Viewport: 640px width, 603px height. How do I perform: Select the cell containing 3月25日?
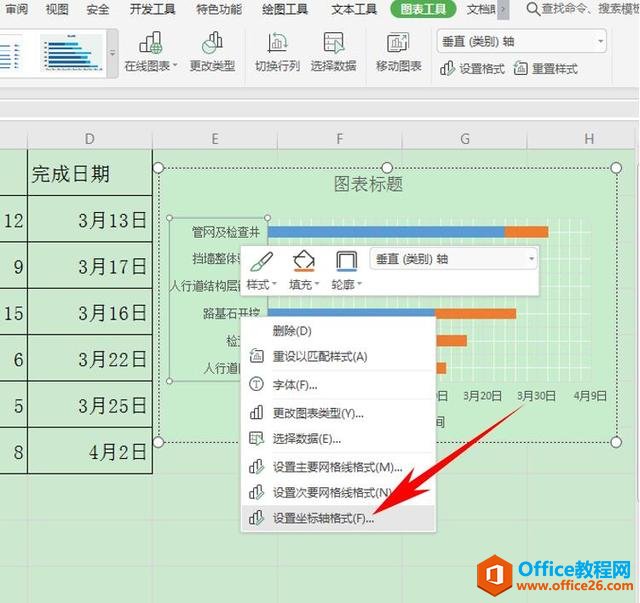point(90,405)
